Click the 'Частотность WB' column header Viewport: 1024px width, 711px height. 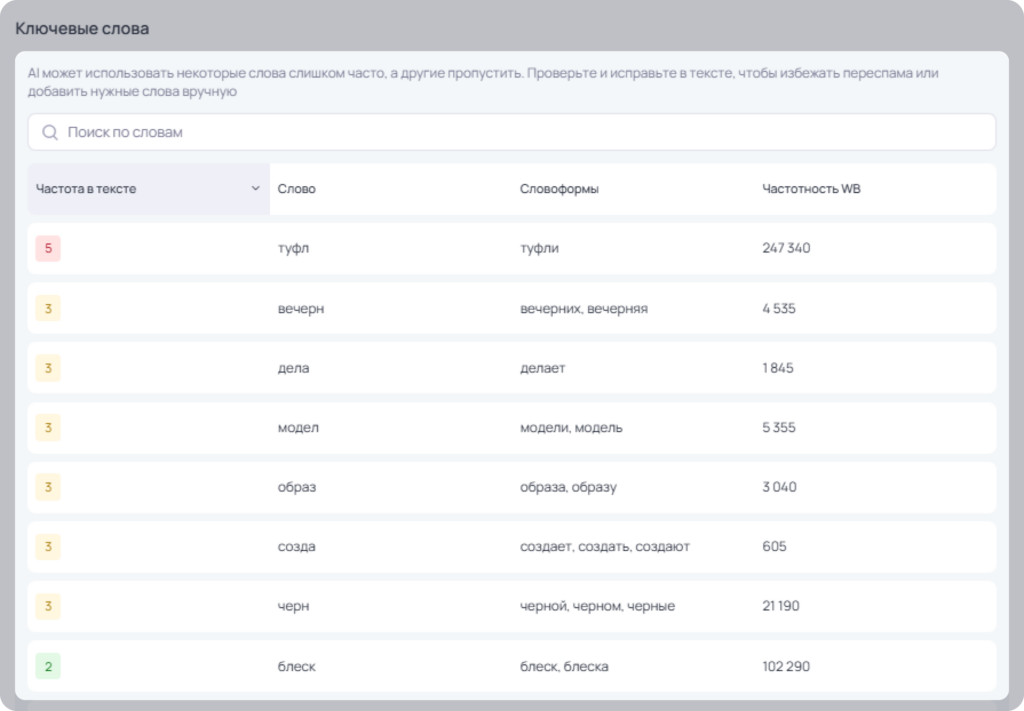811,189
